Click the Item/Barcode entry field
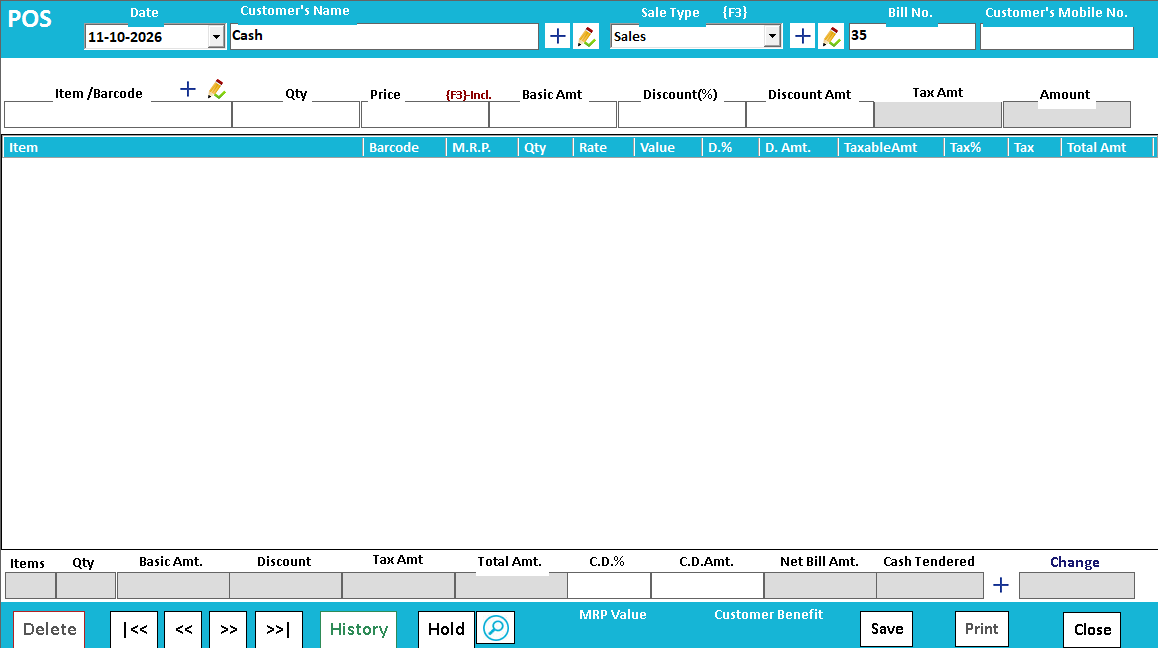 click(x=118, y=115)
